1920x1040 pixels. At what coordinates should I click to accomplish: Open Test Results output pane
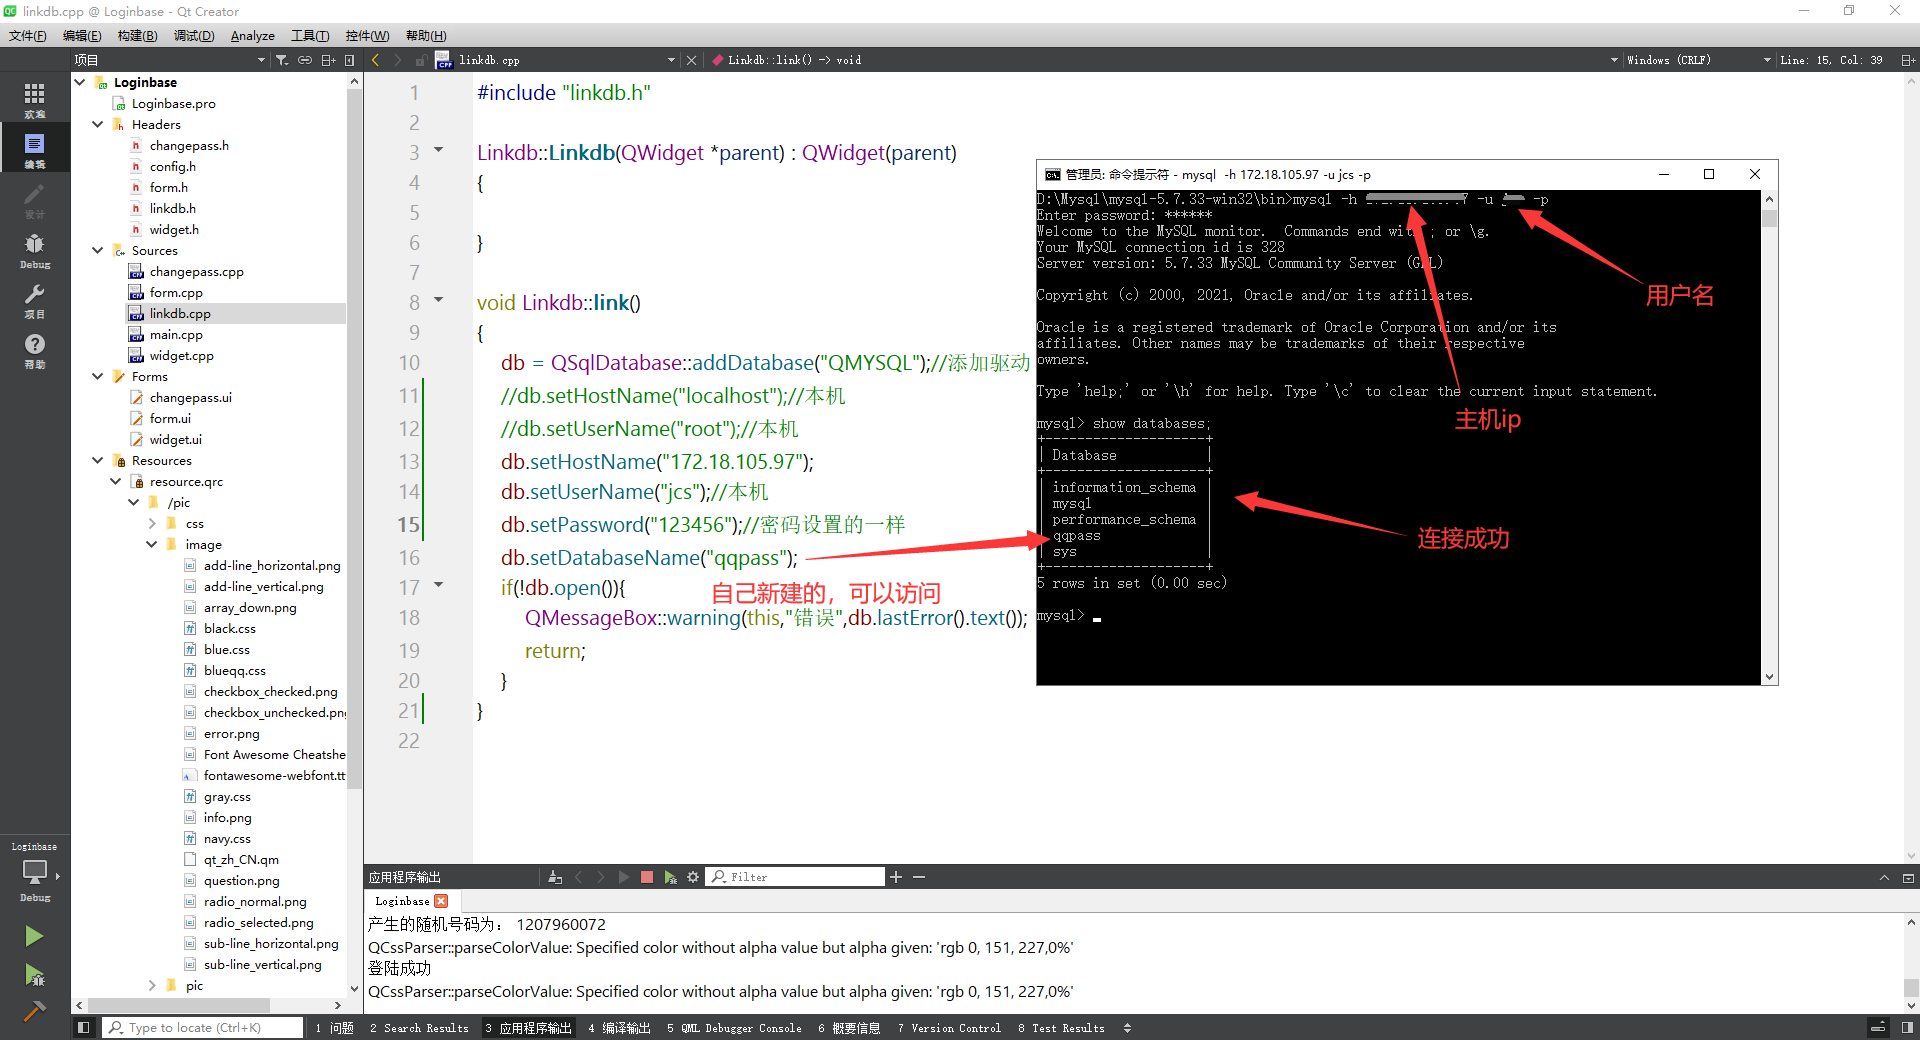(1061, 1028)
